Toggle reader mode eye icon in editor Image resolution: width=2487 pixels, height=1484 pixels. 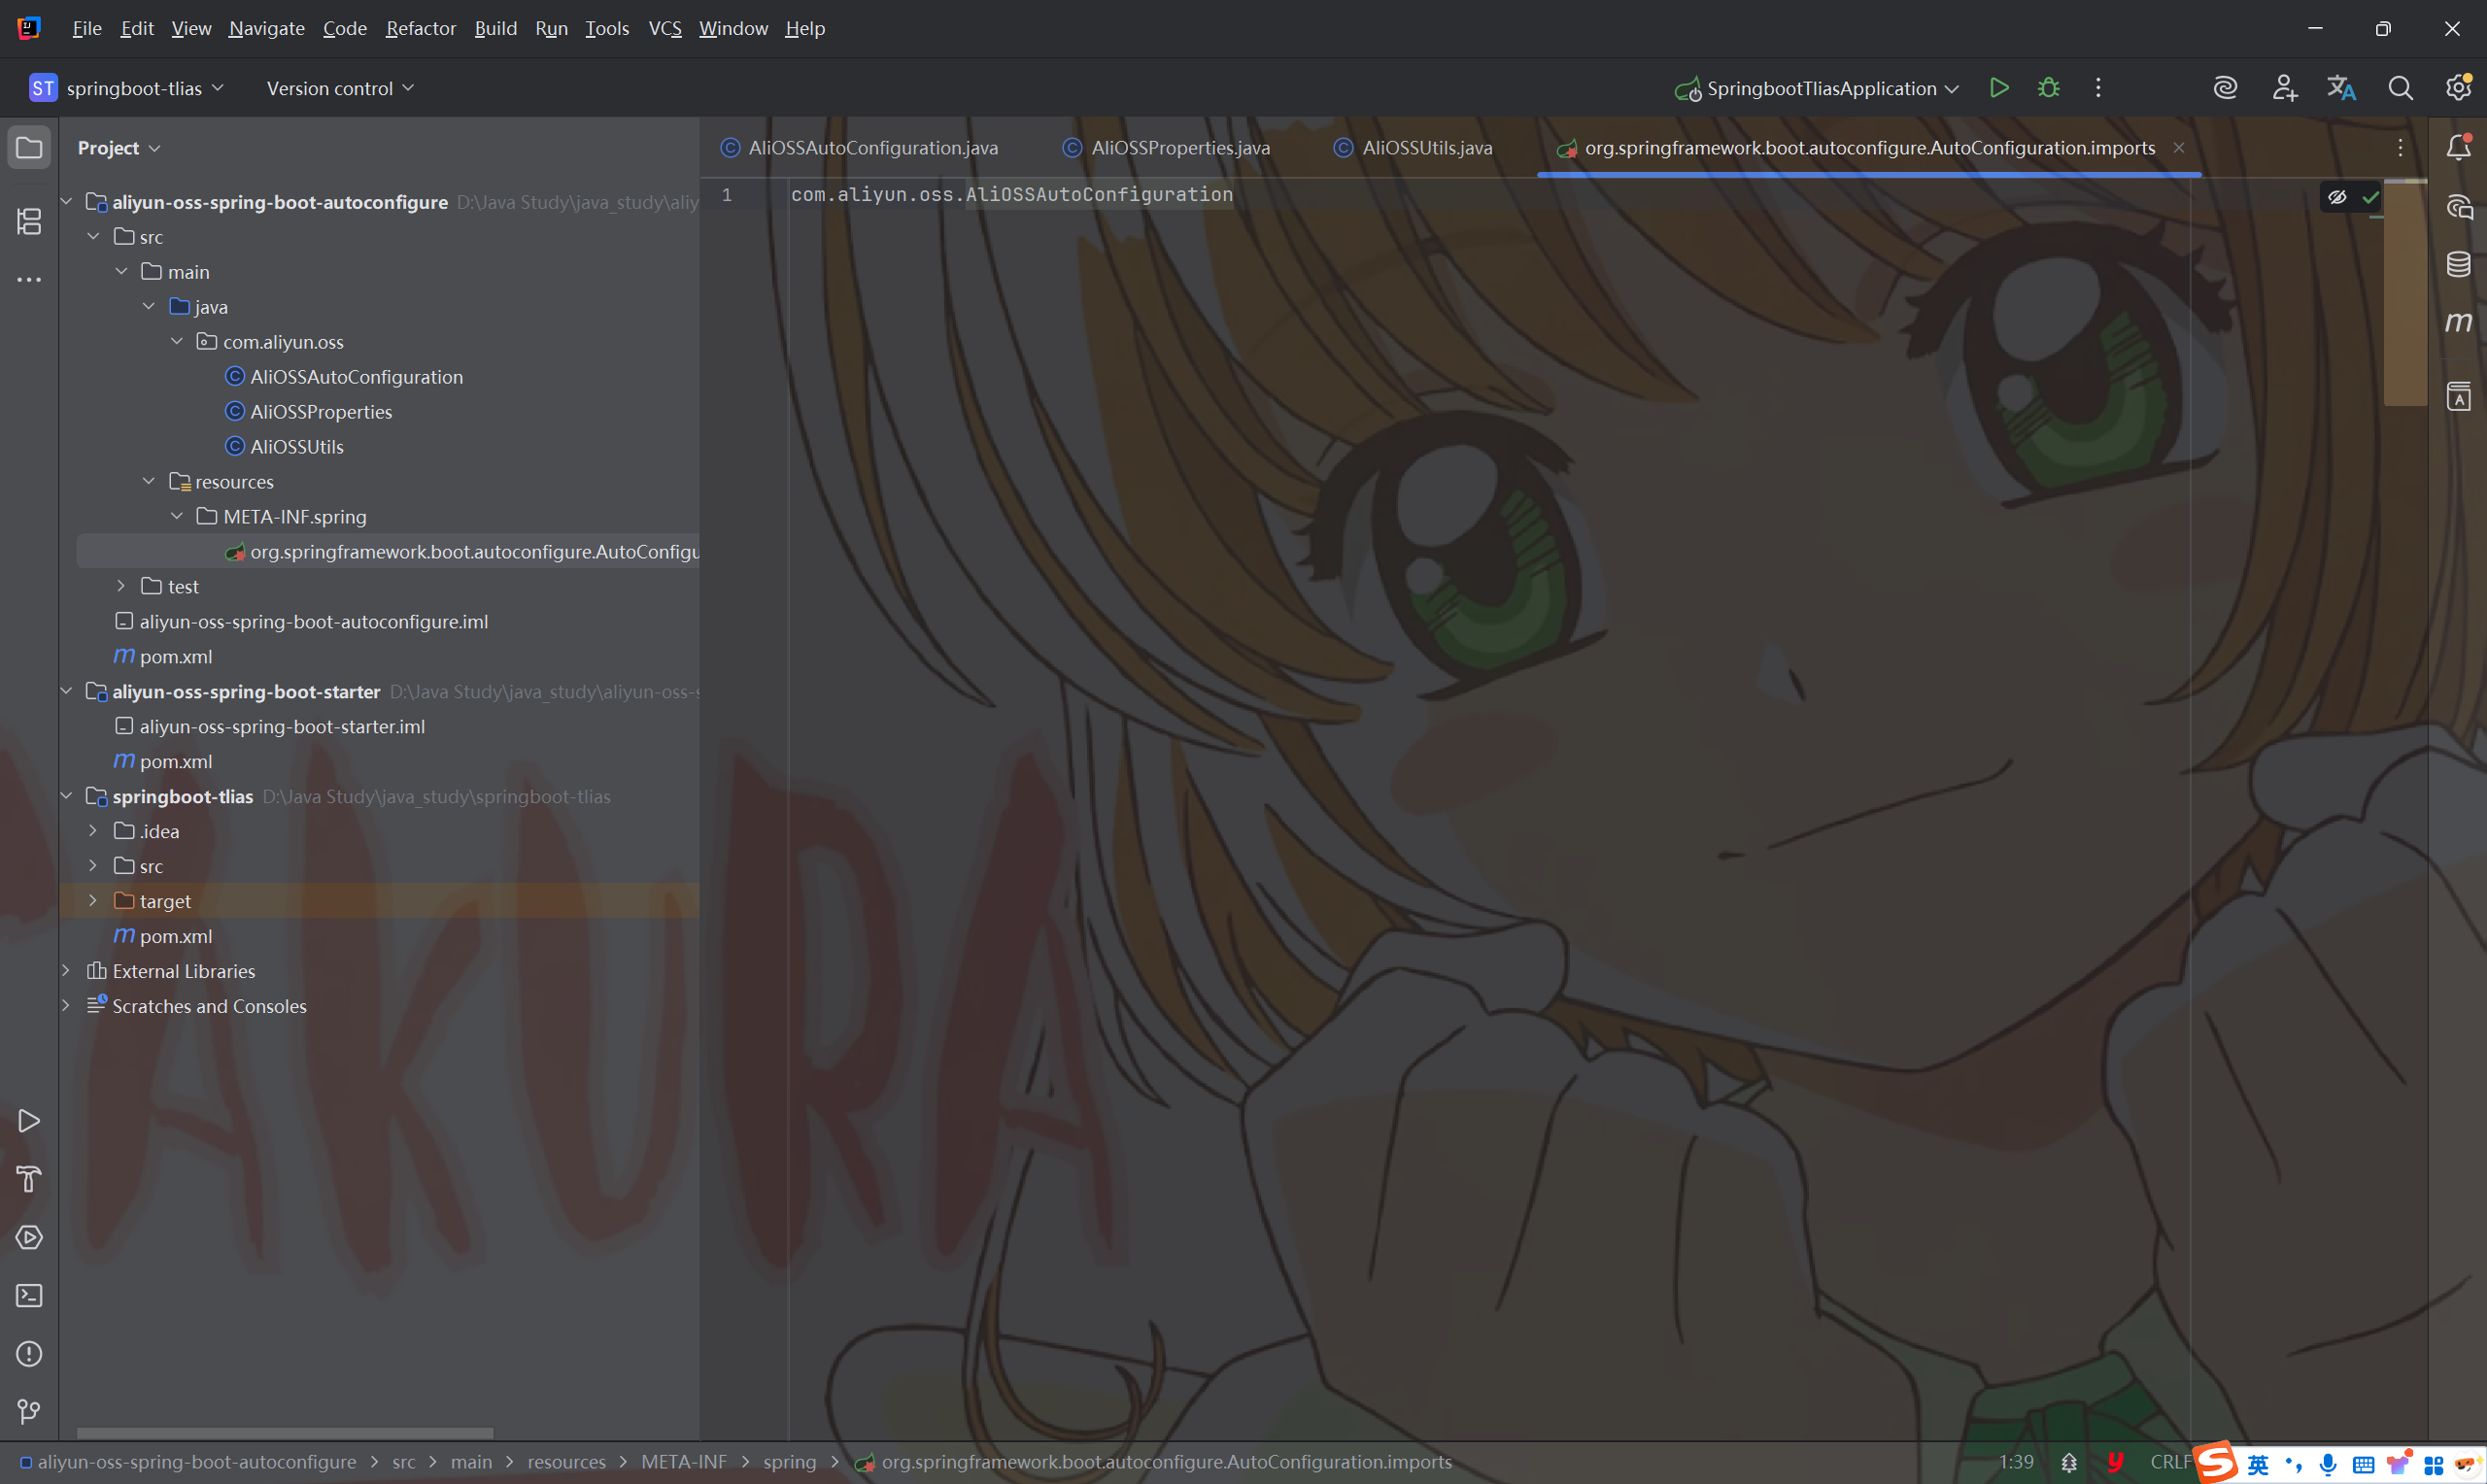click(2337, 197)
